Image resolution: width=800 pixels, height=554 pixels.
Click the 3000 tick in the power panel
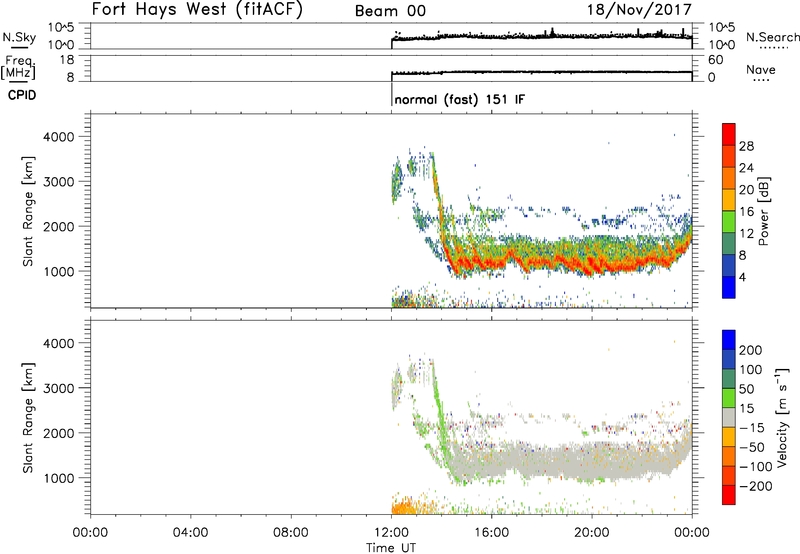click(x=59, y=182)
